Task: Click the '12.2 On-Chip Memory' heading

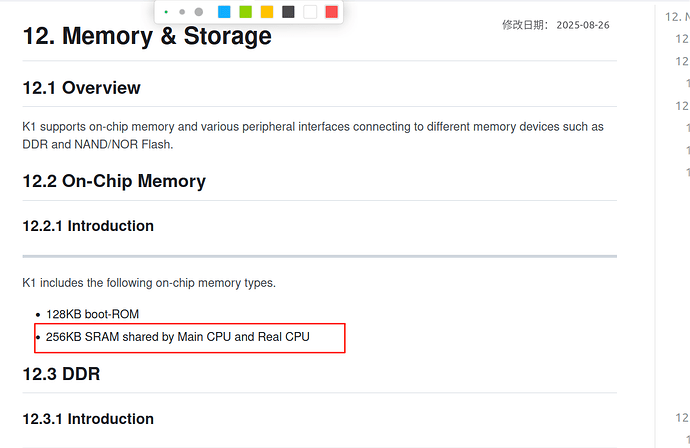Action: click(114, 181)
